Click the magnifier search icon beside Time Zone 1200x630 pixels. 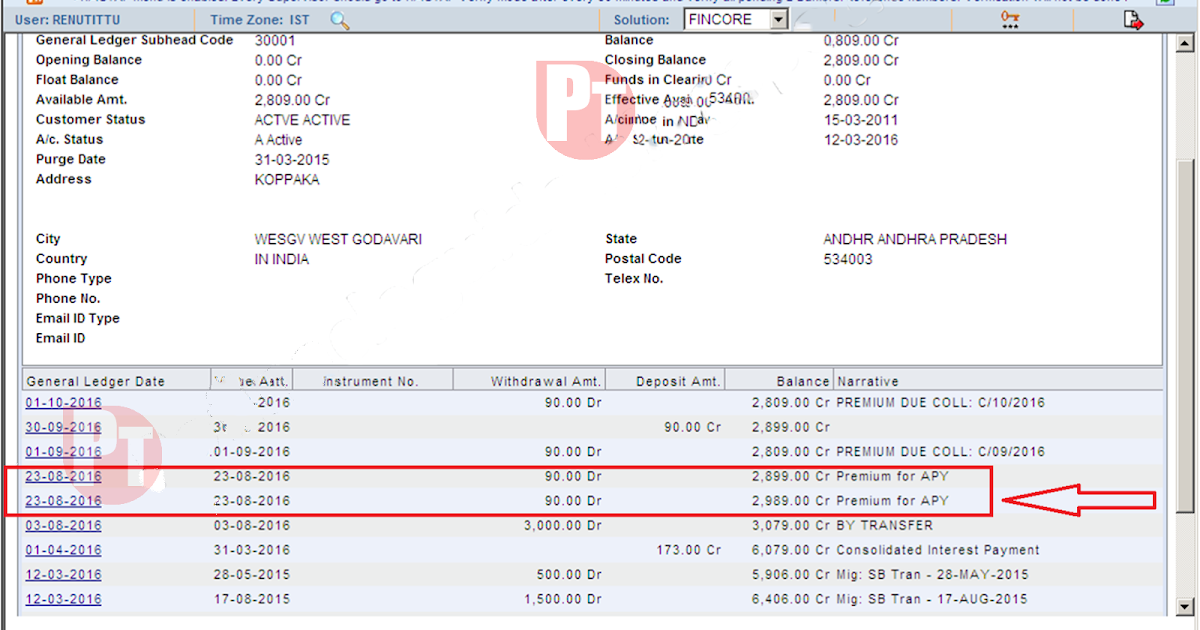pyautogui.click(x=340, y=20)
